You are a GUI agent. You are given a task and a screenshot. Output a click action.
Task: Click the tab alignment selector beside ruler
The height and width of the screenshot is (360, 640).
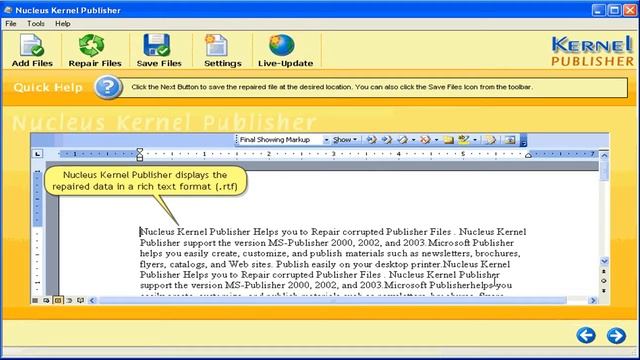38,154
